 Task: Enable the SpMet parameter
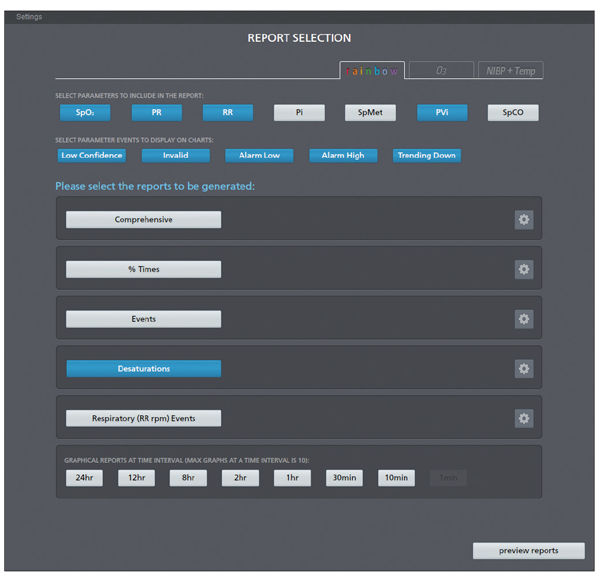tap(370, 113)
